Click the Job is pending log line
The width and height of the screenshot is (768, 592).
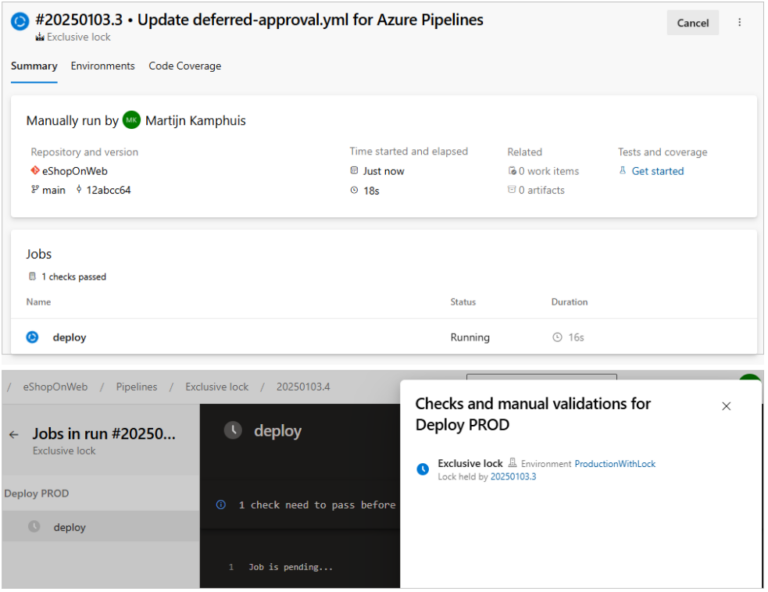pyautogui.click(x=290, y=567)
